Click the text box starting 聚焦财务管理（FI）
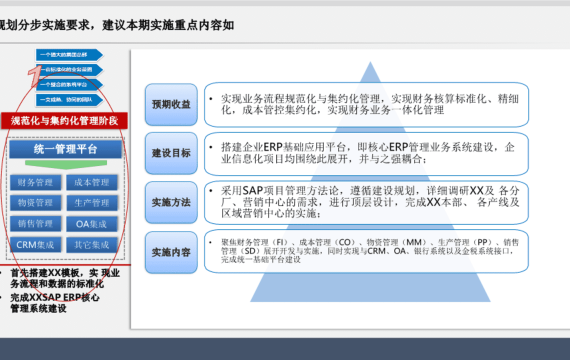Image resolution: width=570 pixels, height=360 pixels. (x=366, y=251)
